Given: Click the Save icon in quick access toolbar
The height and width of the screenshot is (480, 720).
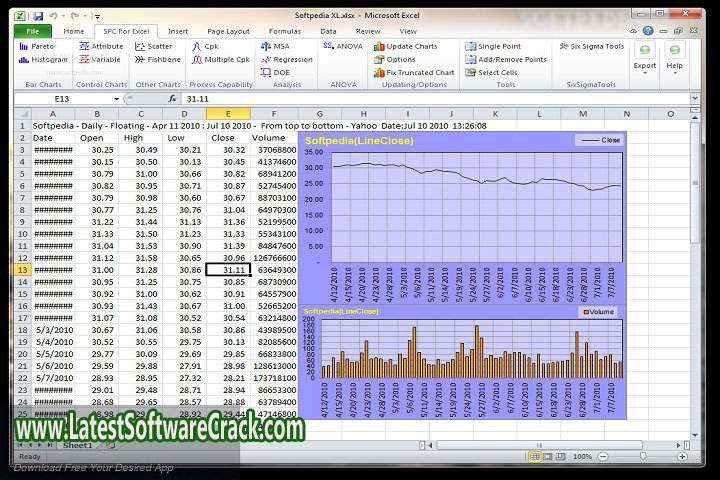Looking at the screenshot, I should tap(38, 16).
